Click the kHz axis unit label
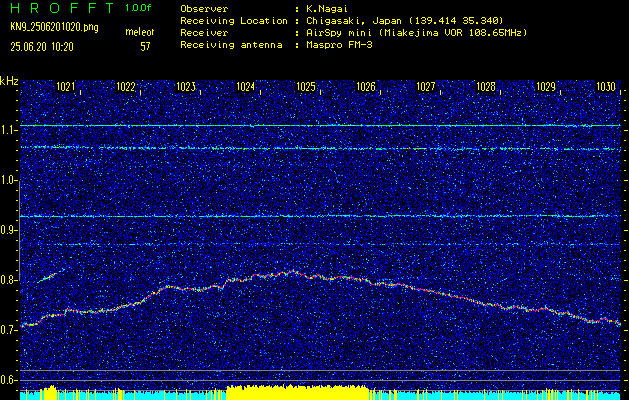The width and height of the screenshot is (629, 400). [x=9, y=81]
